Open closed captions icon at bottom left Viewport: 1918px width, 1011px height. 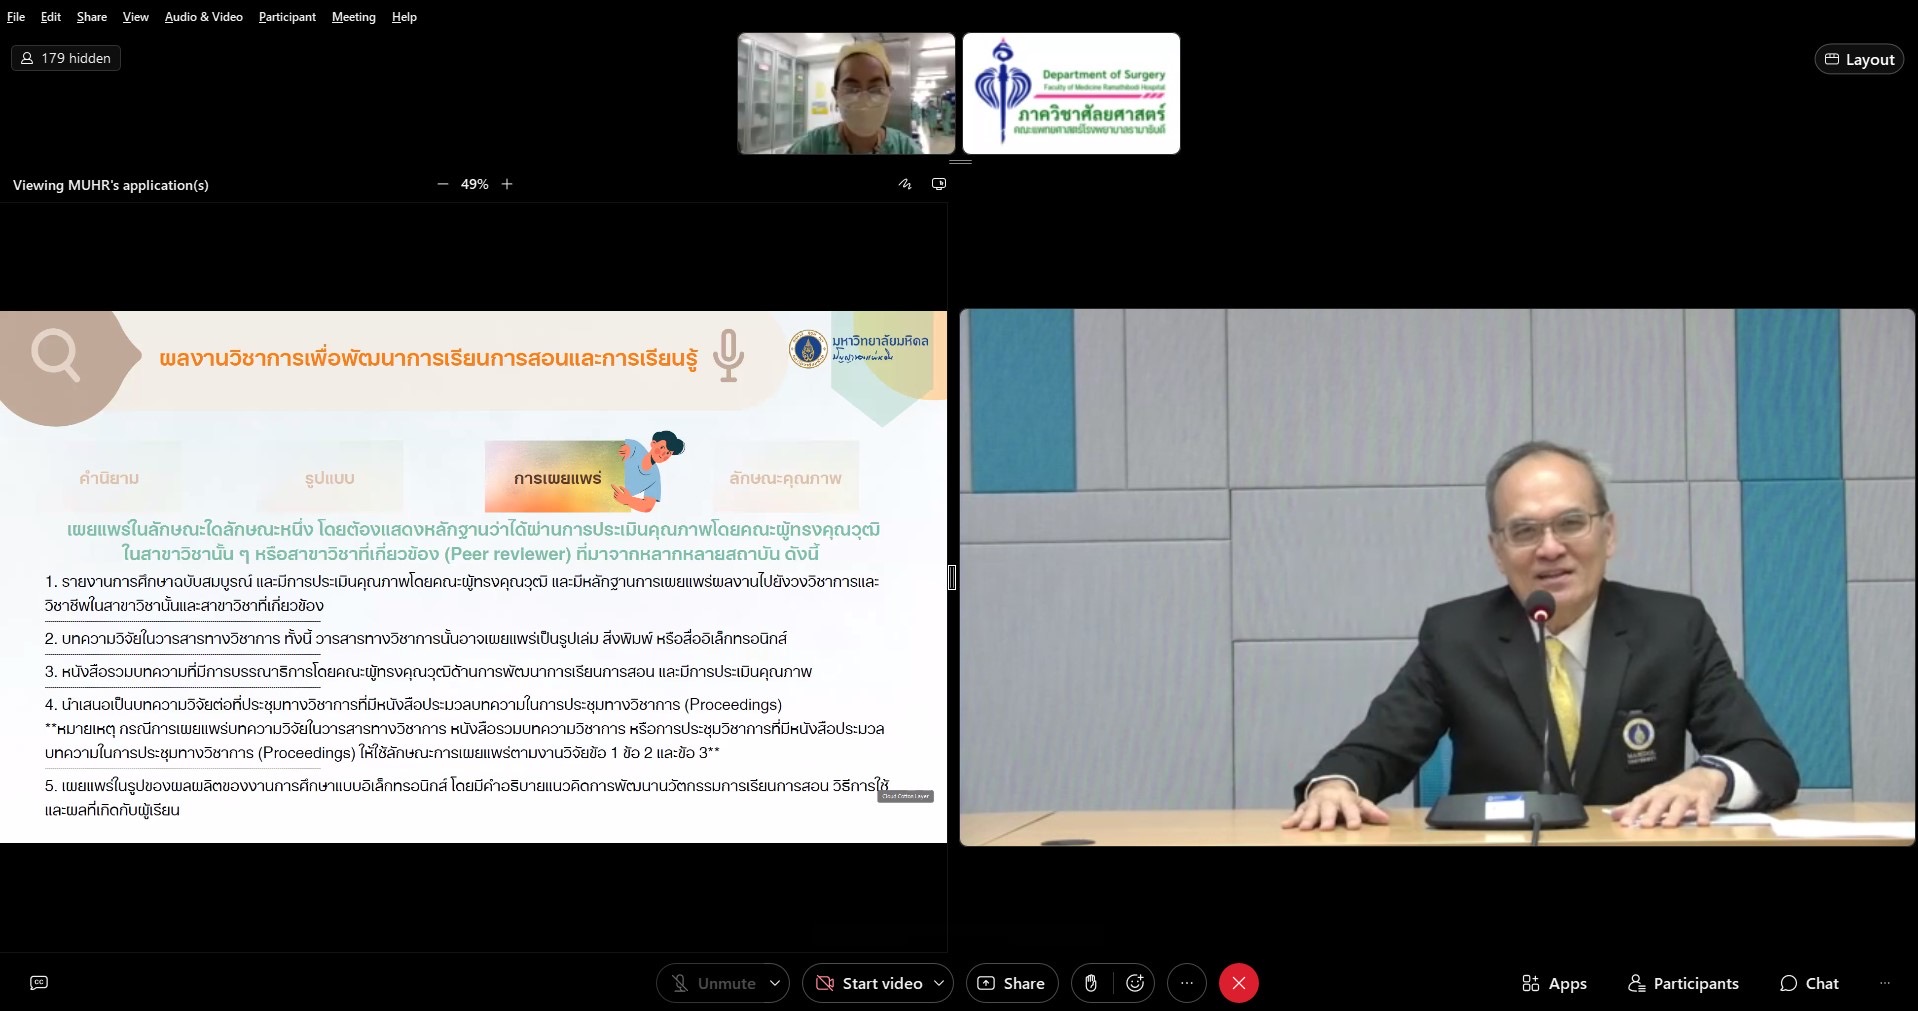coord(39,983)
